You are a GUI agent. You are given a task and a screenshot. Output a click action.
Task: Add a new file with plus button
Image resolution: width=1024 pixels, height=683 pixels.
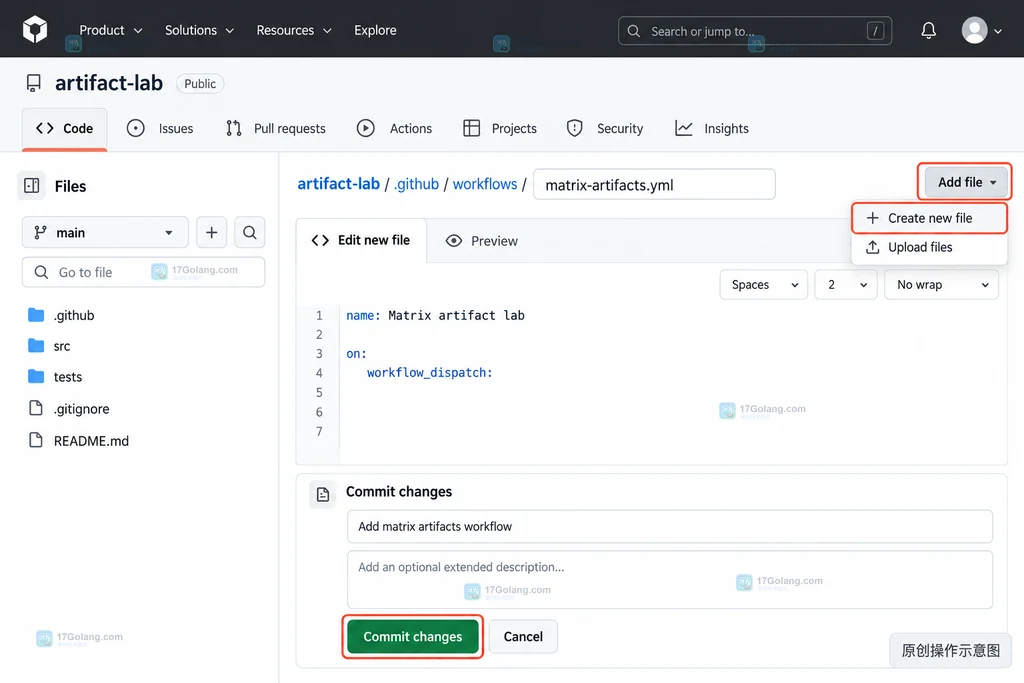[212, 232]
